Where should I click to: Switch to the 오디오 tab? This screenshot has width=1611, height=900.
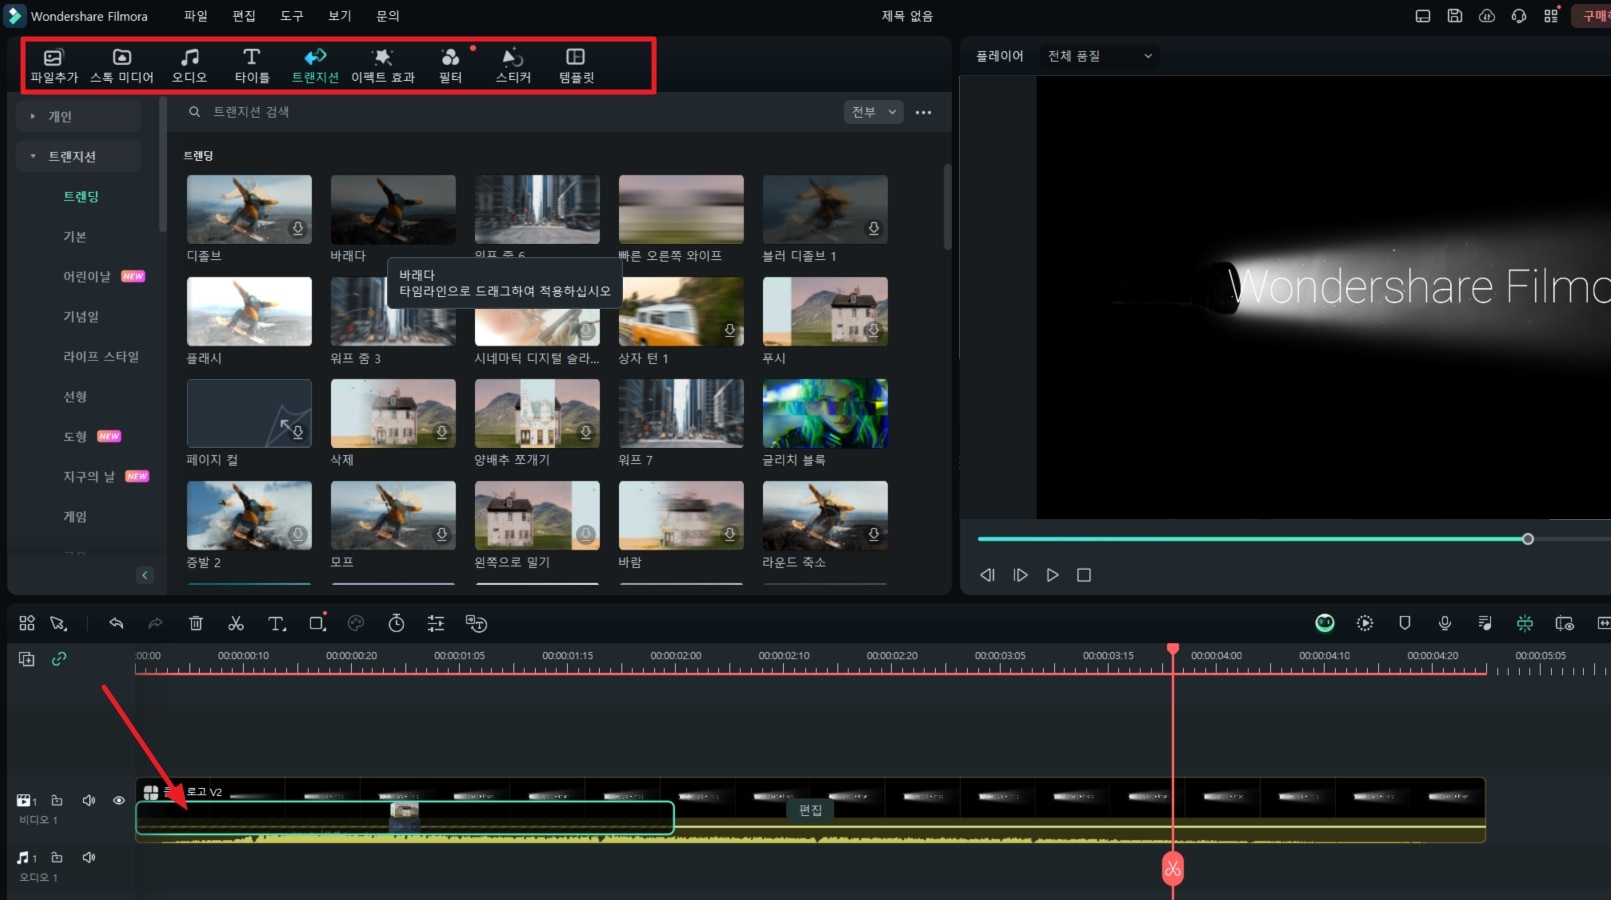(189, 66)
